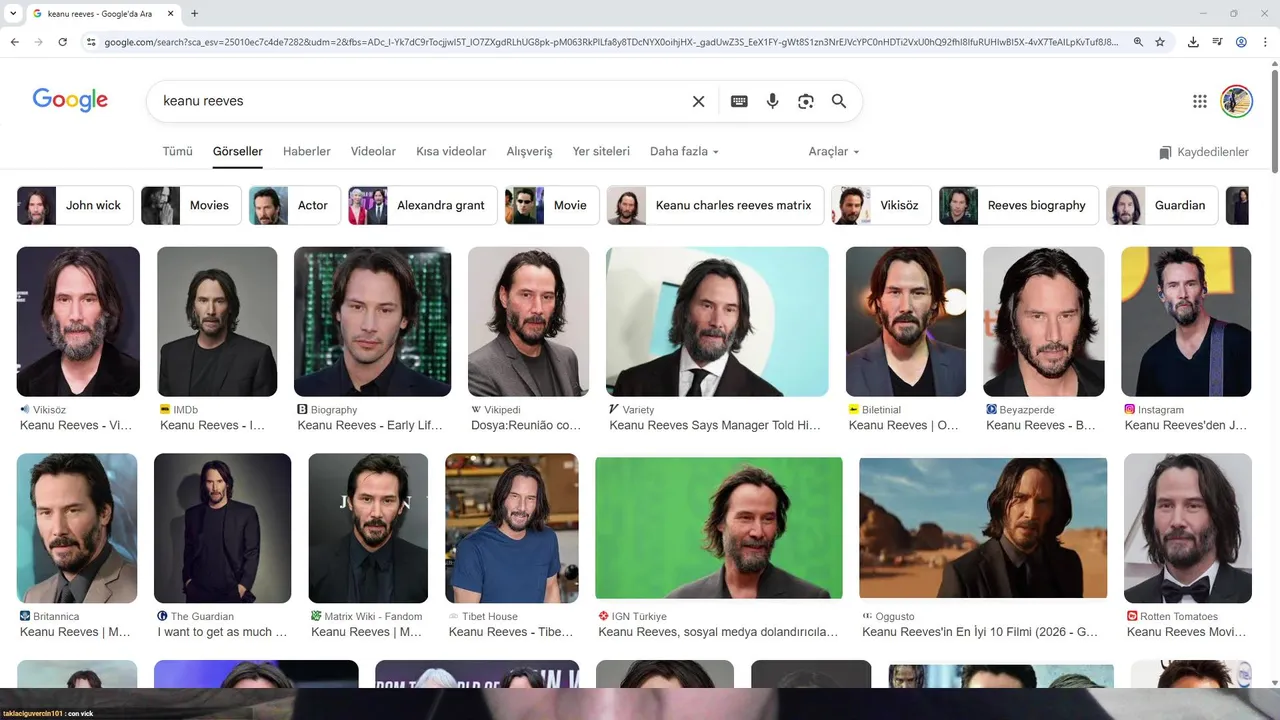Open the Chrome downloads icon

point(1193,42)
